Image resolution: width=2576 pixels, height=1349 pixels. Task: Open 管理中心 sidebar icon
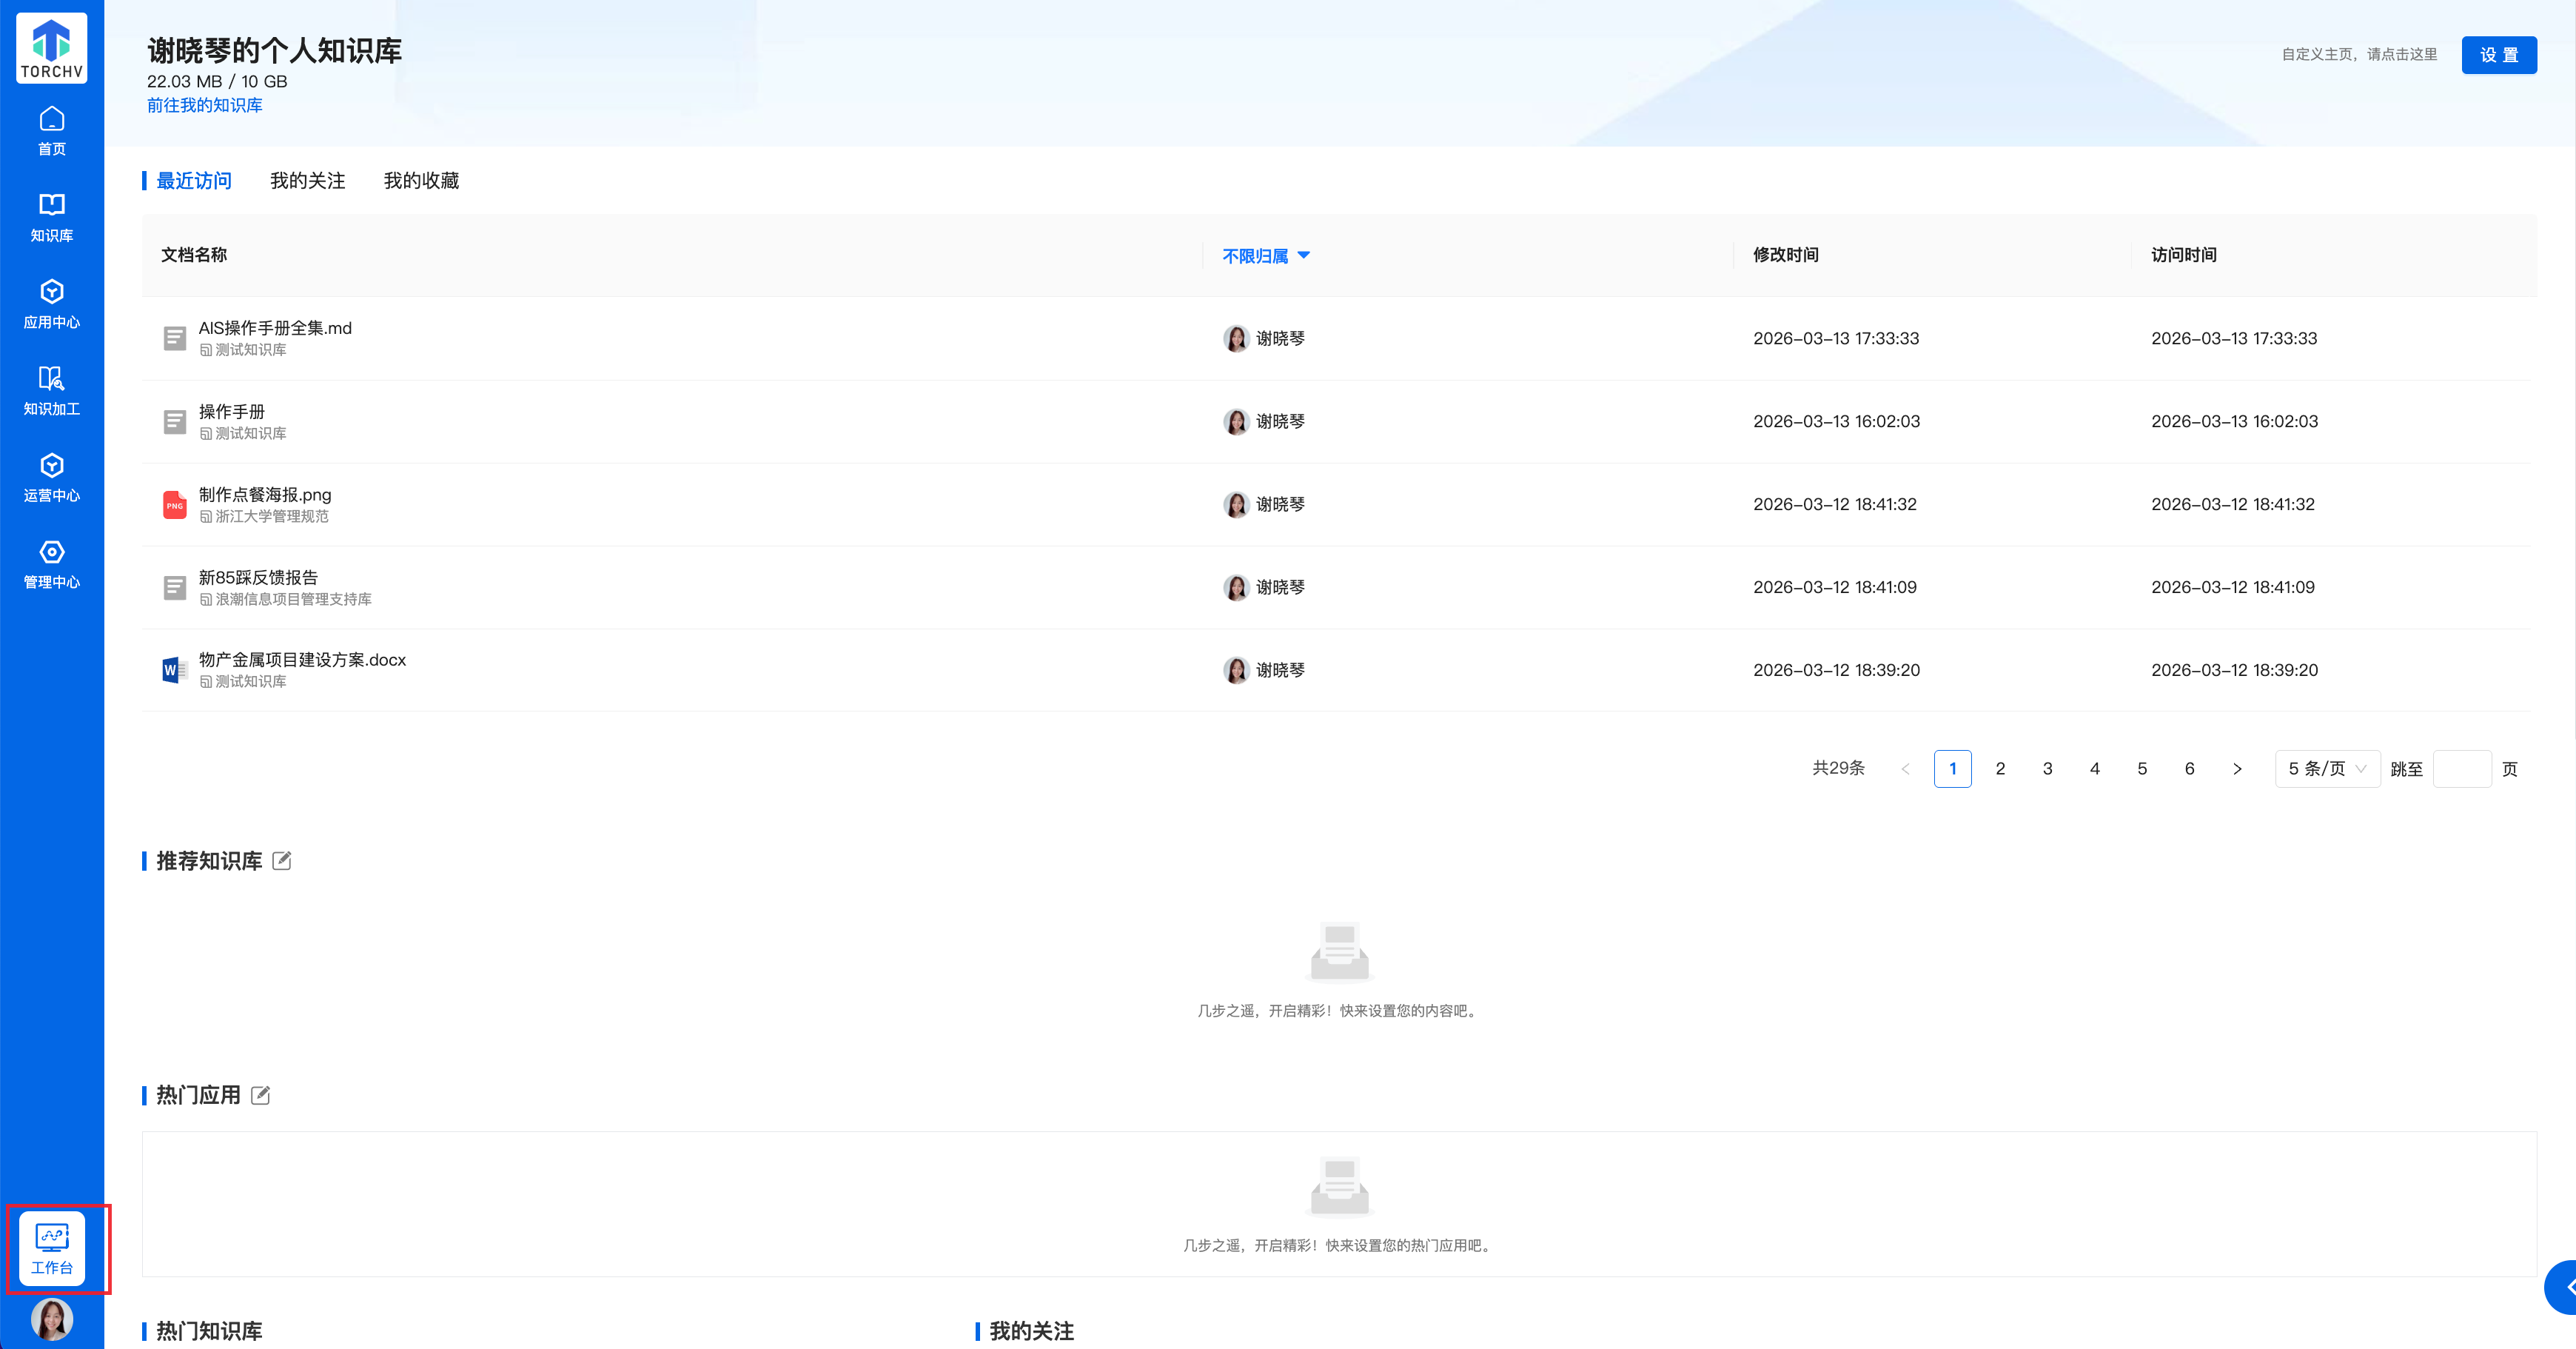[x=52, y=564]
